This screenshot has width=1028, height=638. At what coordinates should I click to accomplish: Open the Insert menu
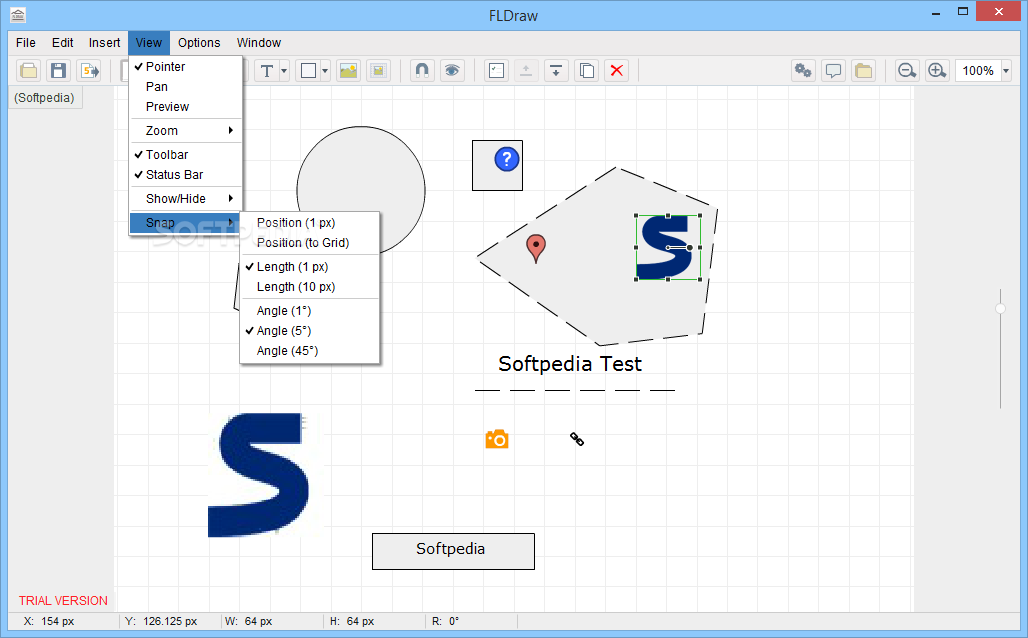(x=104, y=43)
